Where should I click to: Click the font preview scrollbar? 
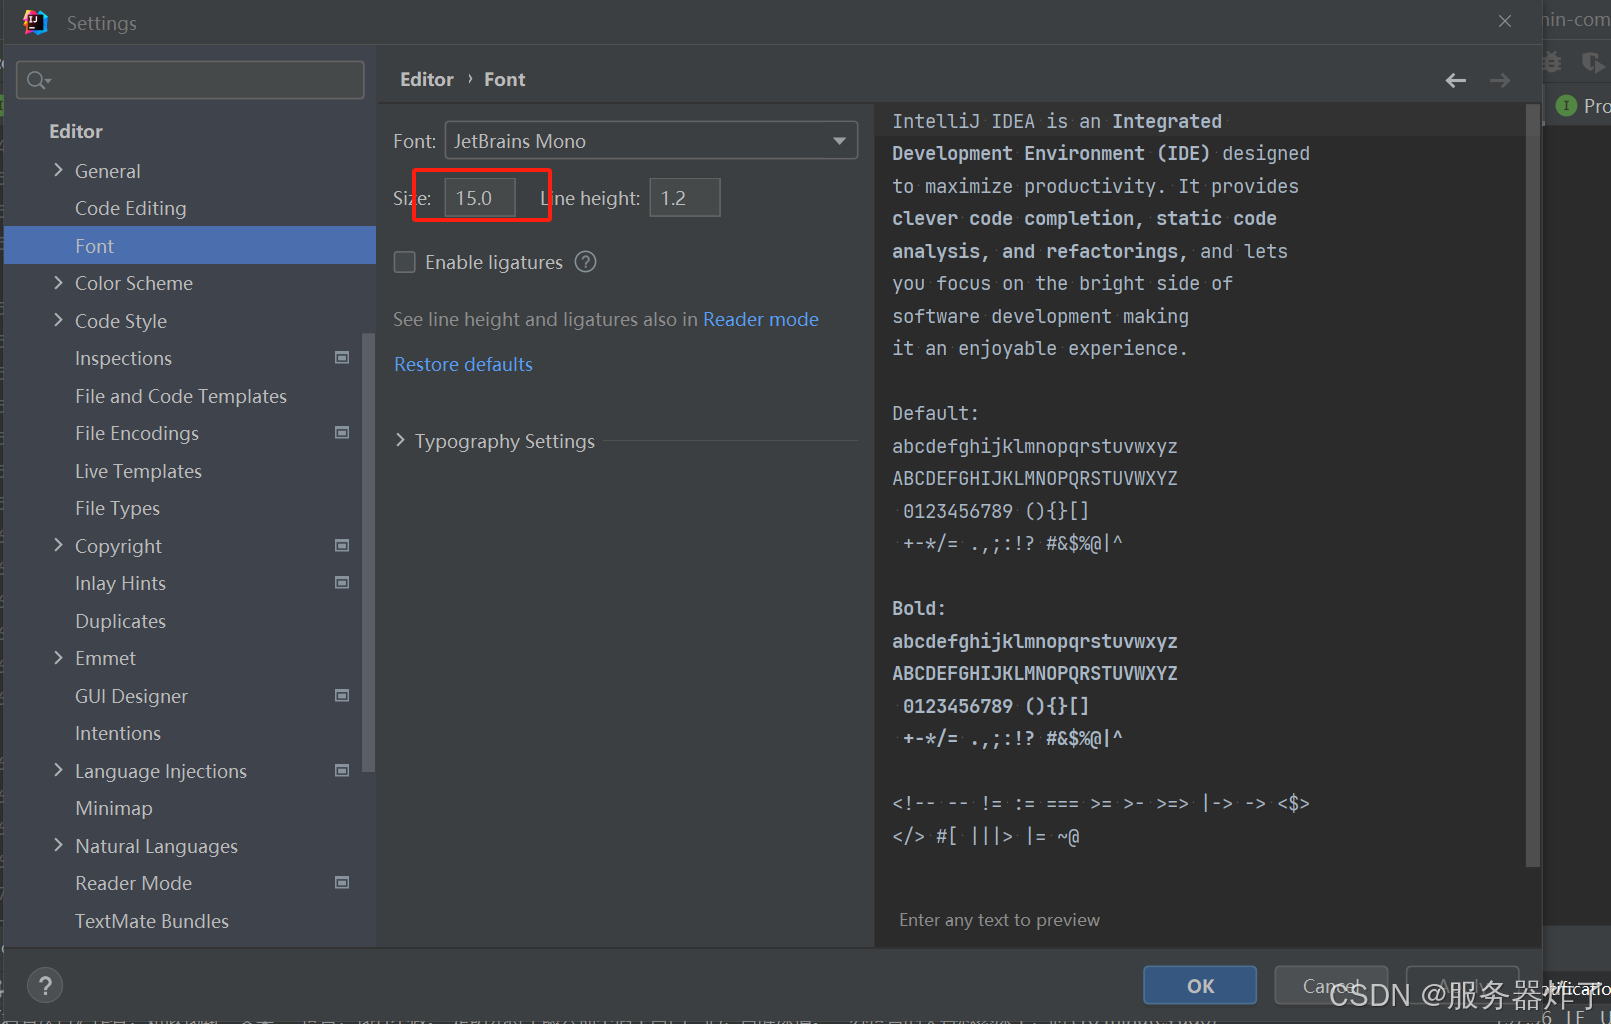[x=1533, y=486]
